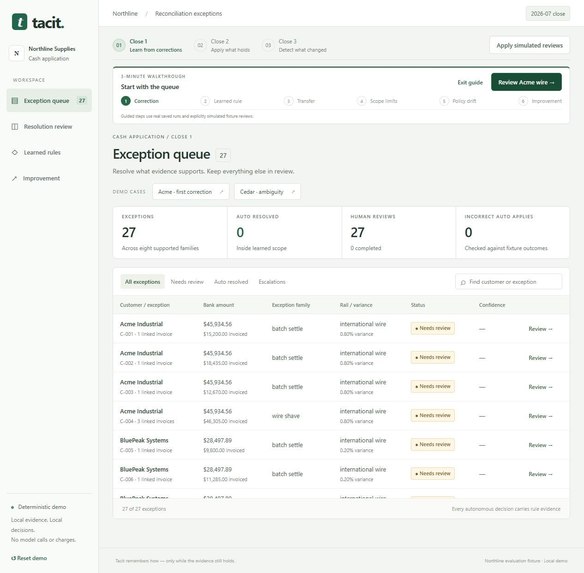Click the Status column header
584x573 pixels.
point(418,305)
